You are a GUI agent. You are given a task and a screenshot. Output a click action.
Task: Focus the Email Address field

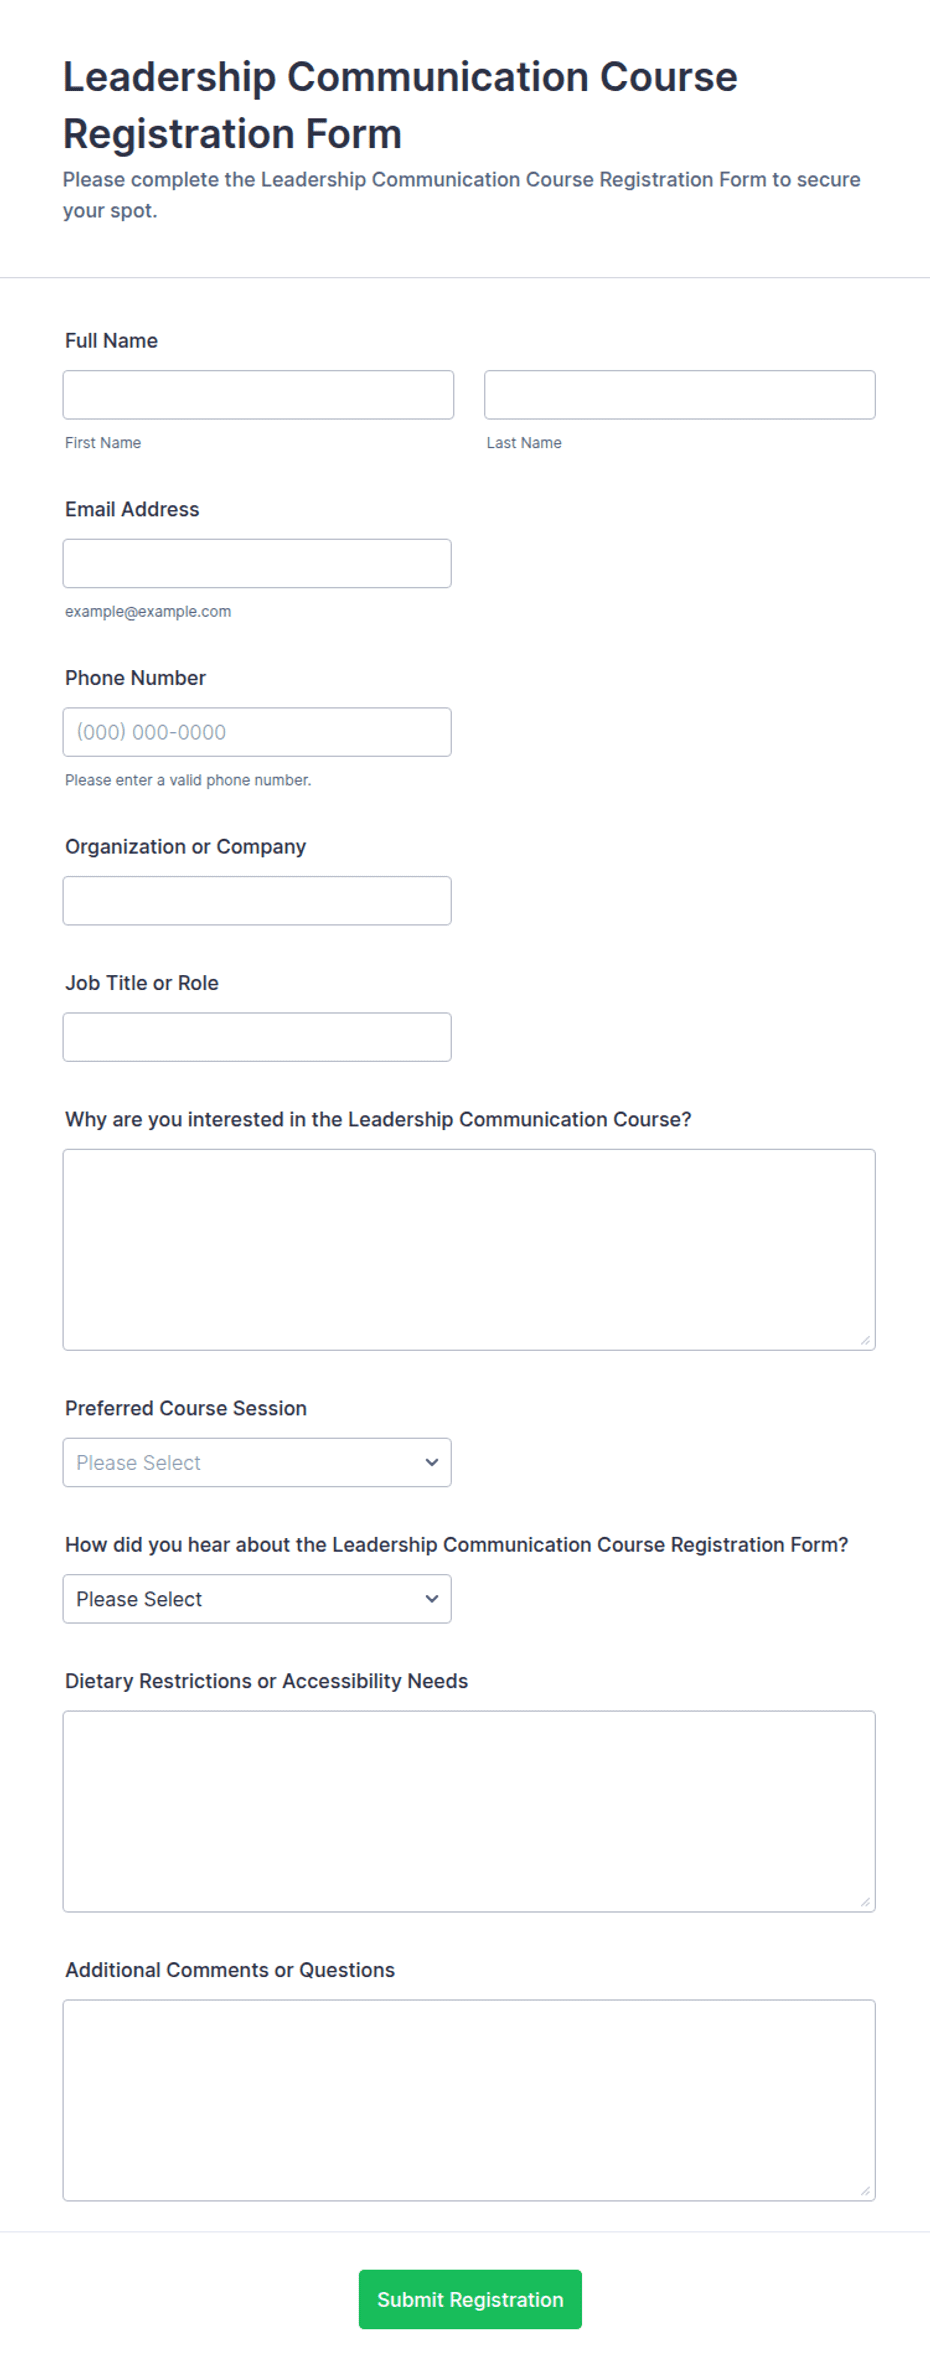257,564
